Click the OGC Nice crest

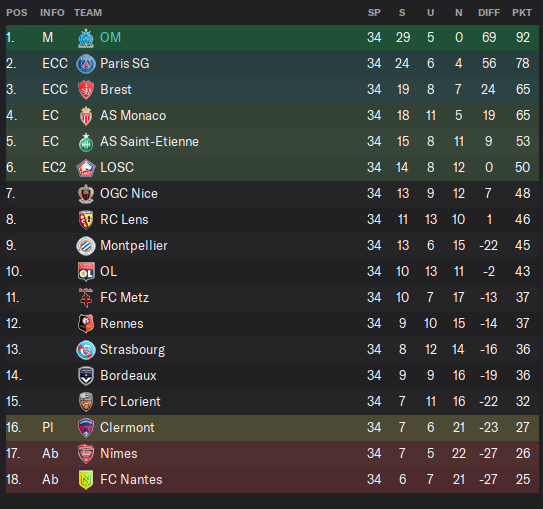(x=86, y=194)
